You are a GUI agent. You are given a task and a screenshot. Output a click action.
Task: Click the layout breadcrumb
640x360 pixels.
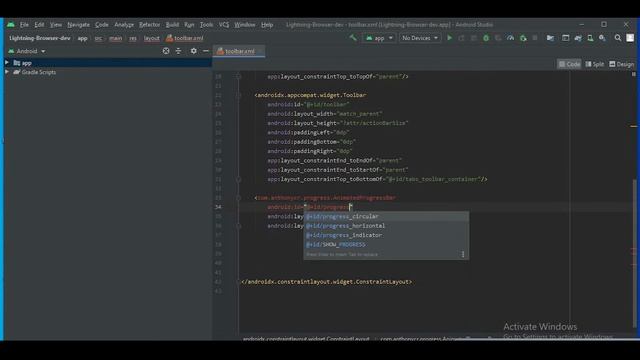(x=151, y=38)
